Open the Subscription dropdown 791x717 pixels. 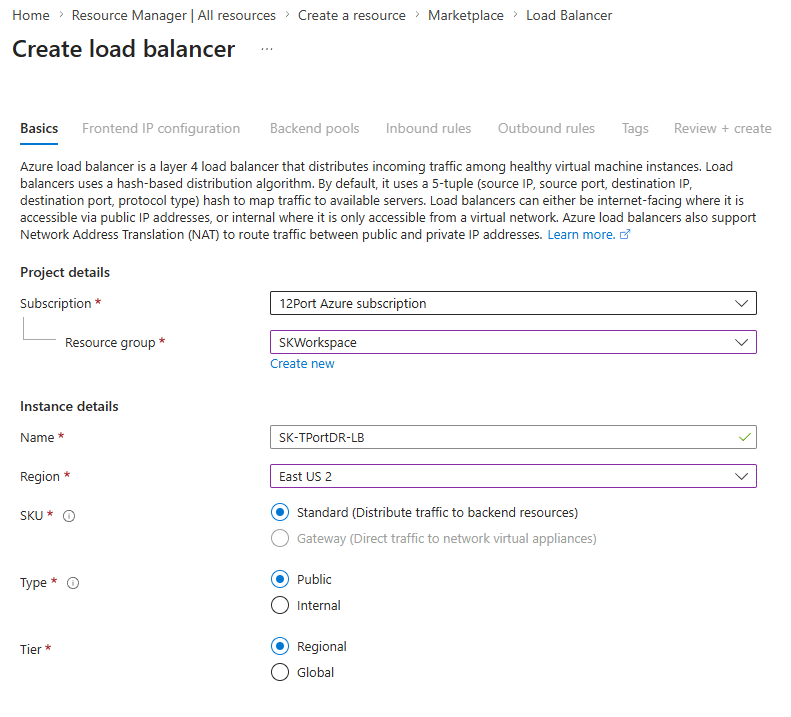[513, 303]
